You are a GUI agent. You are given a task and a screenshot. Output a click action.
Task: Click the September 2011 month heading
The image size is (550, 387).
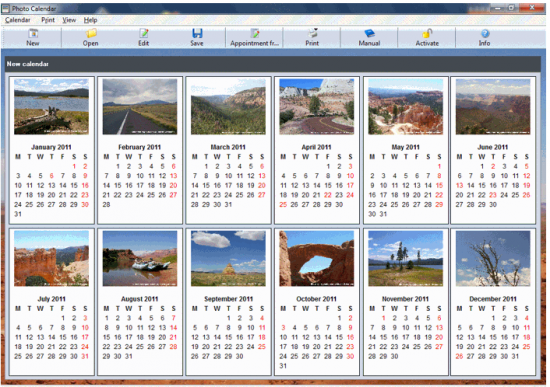pos(228,299)
